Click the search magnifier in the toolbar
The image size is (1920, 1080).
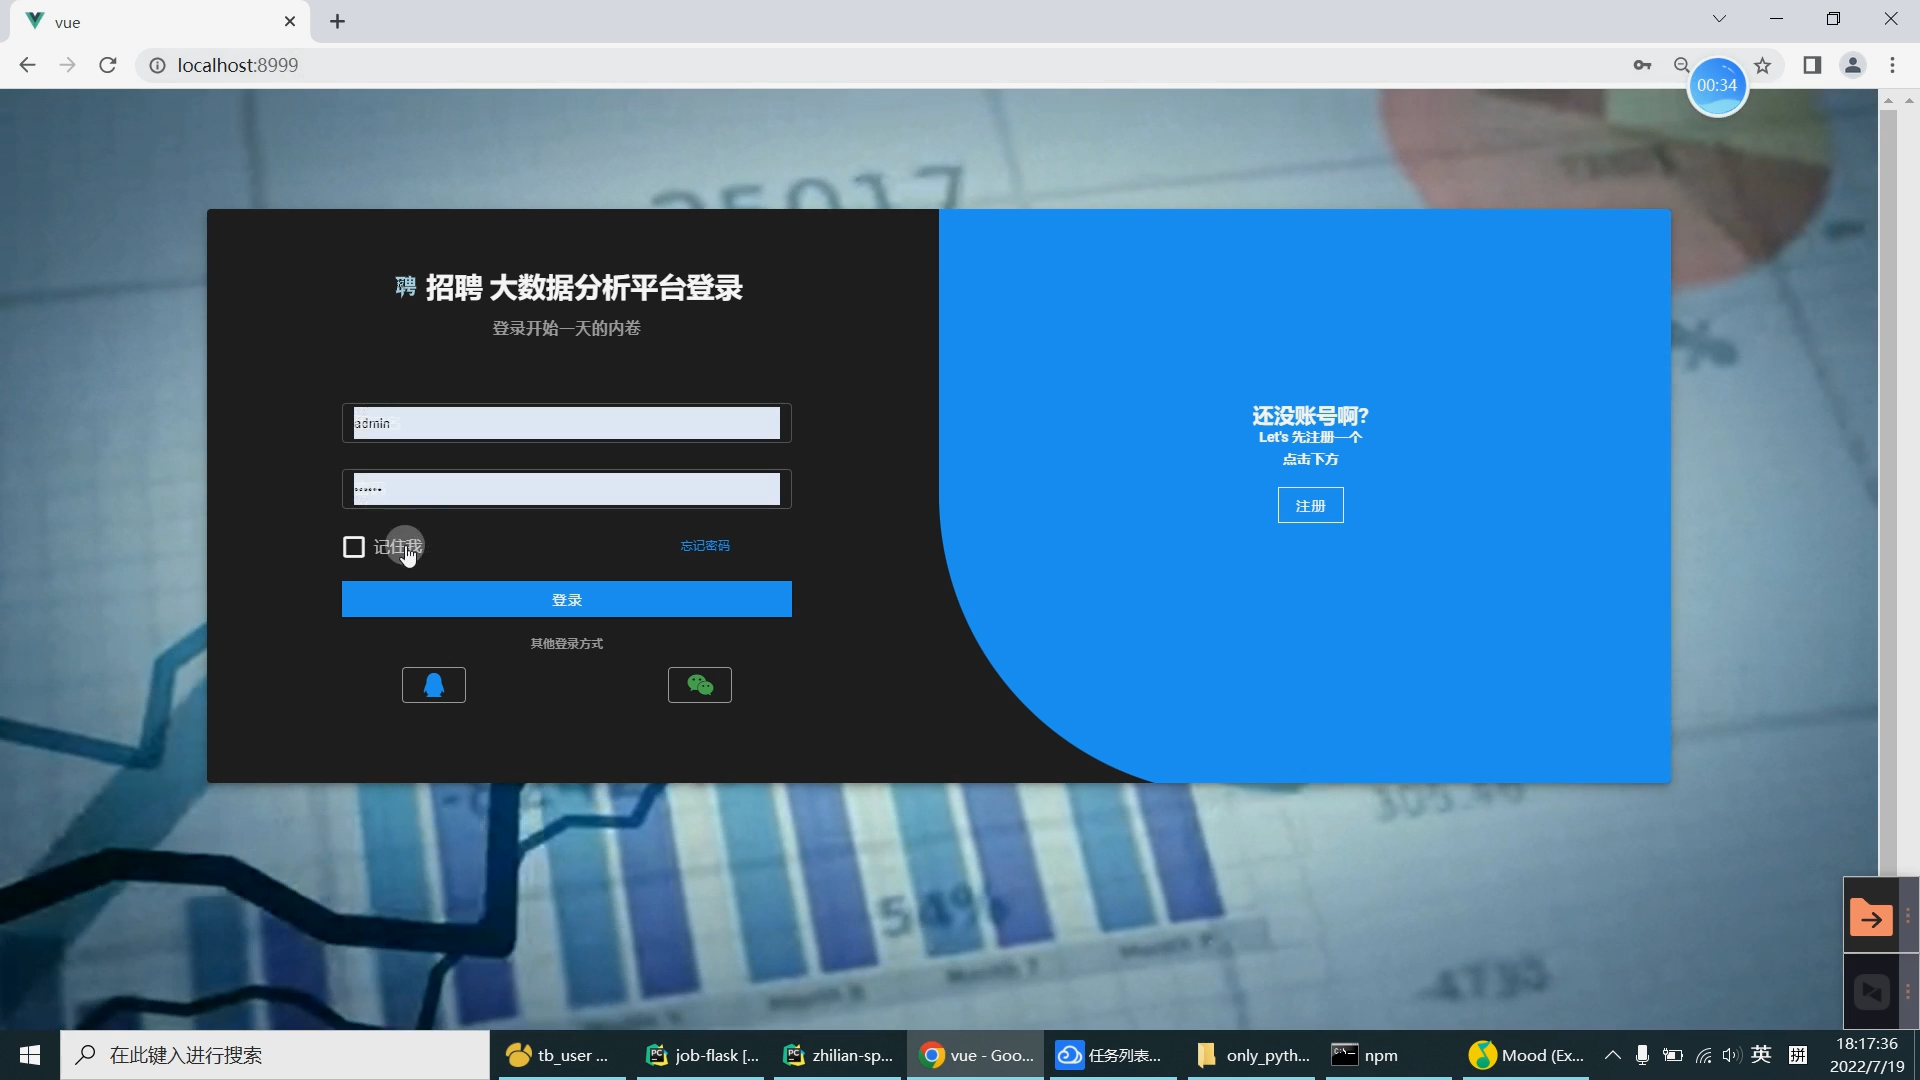[1683, 65]
